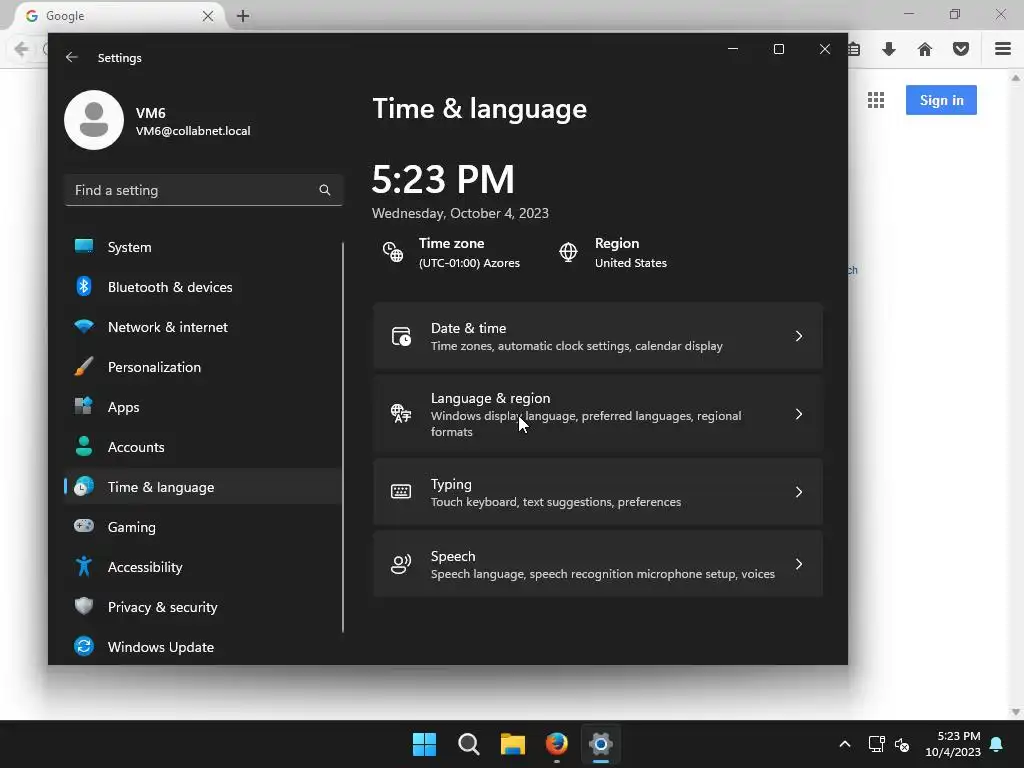
Task: Click the Time zone clock-globe icon
Action: pos(392,252)
